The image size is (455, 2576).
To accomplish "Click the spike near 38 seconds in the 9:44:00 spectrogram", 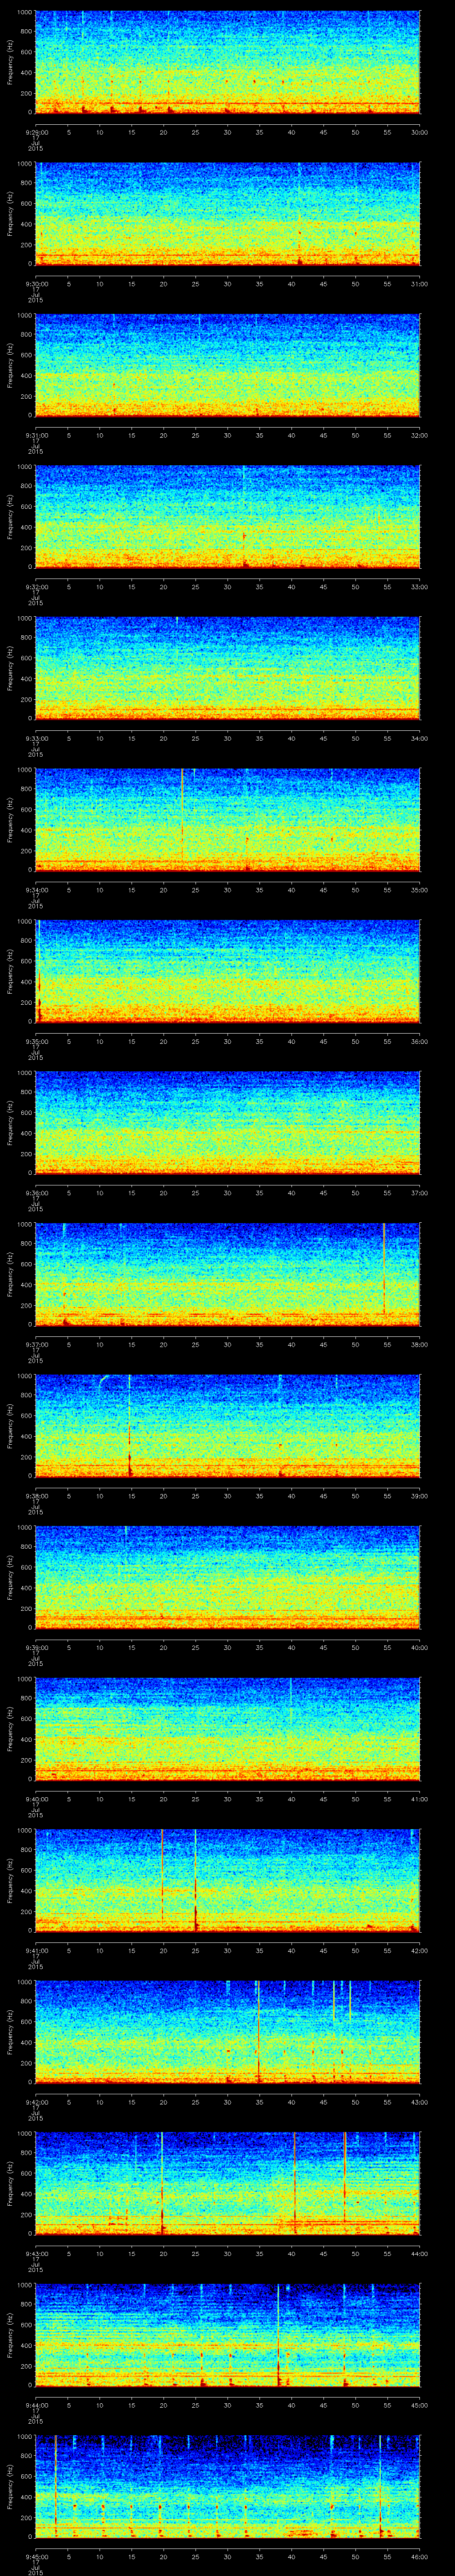I will click(278, 2334).
